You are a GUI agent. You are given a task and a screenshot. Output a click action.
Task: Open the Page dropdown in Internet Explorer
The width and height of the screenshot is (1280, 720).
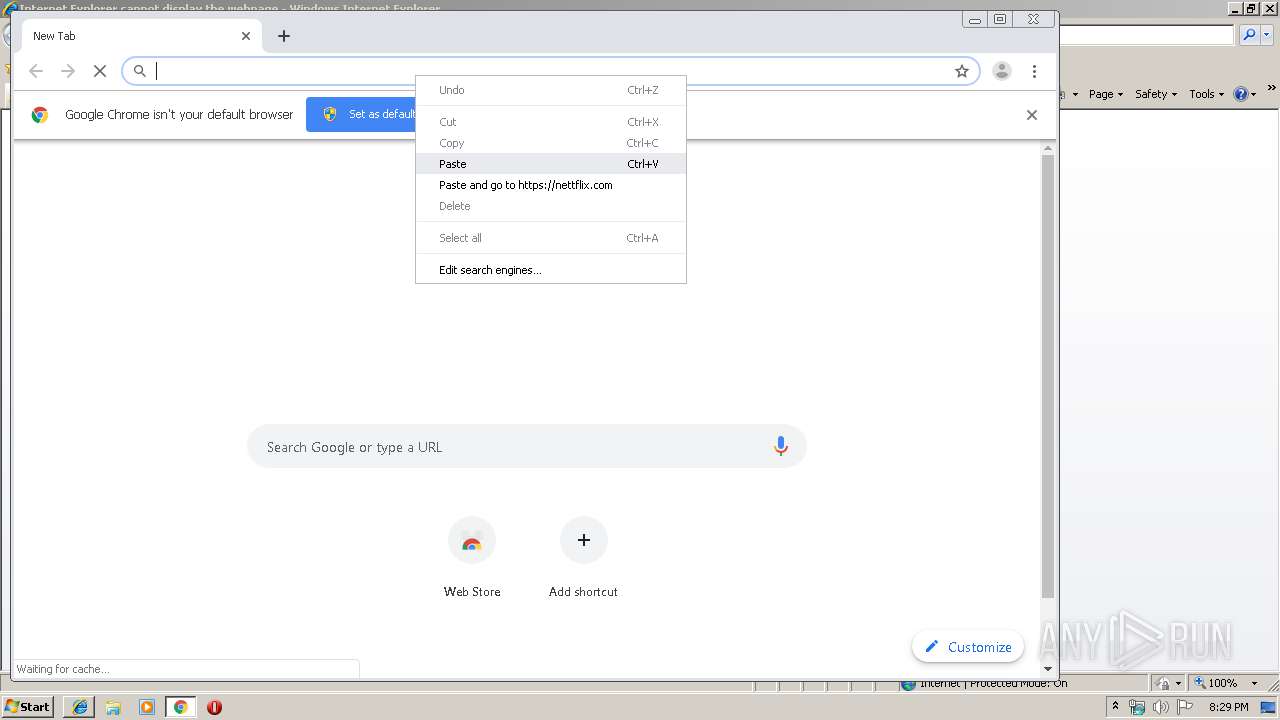tap(1106, 94)
